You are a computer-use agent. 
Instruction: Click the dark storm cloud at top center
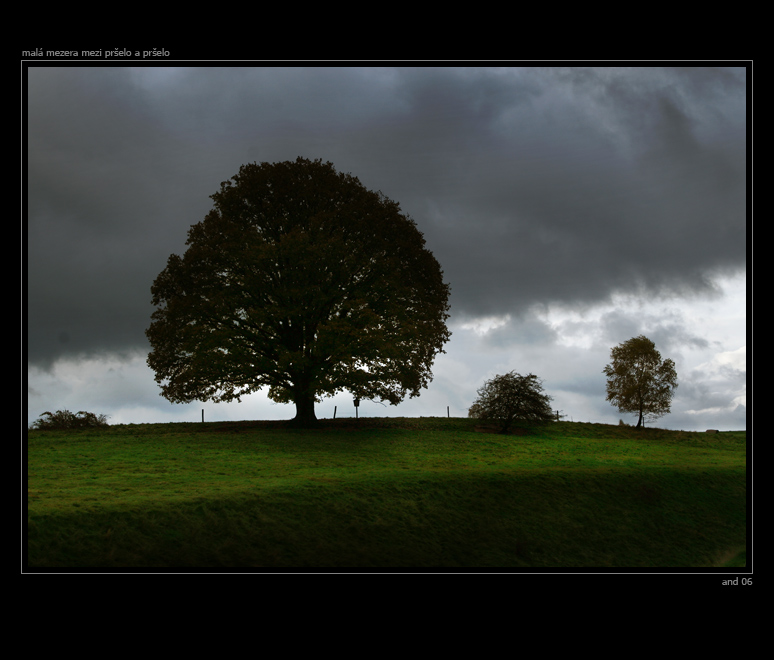tap(400, 110)
